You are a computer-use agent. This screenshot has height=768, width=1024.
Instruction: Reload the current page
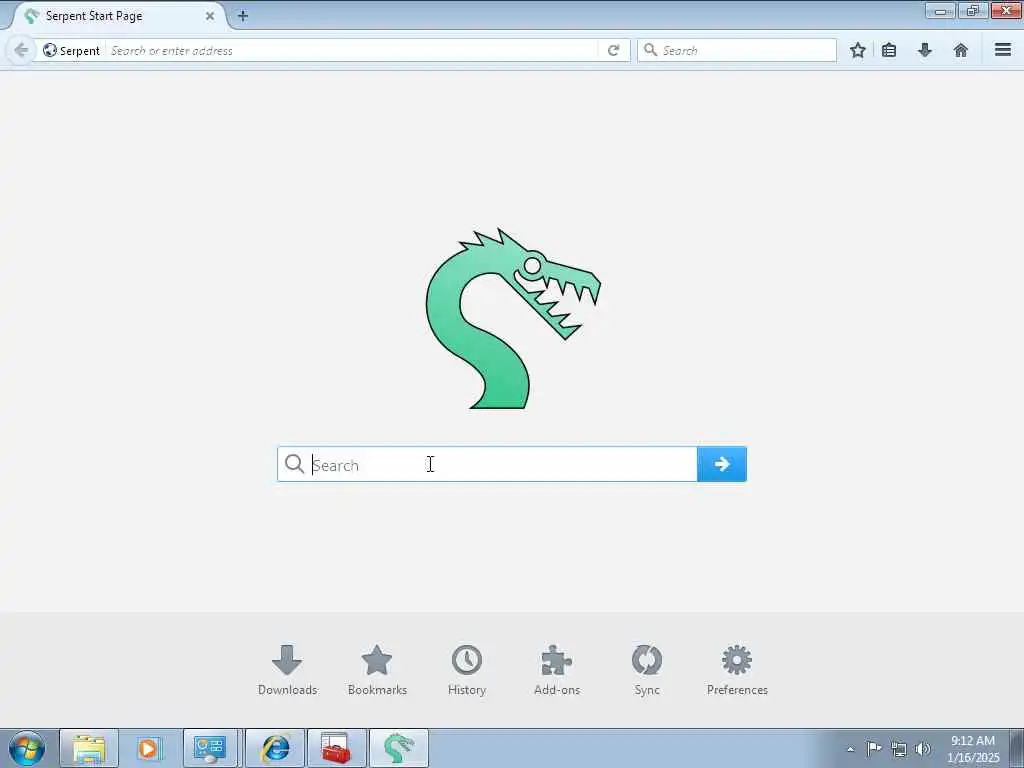613,50
